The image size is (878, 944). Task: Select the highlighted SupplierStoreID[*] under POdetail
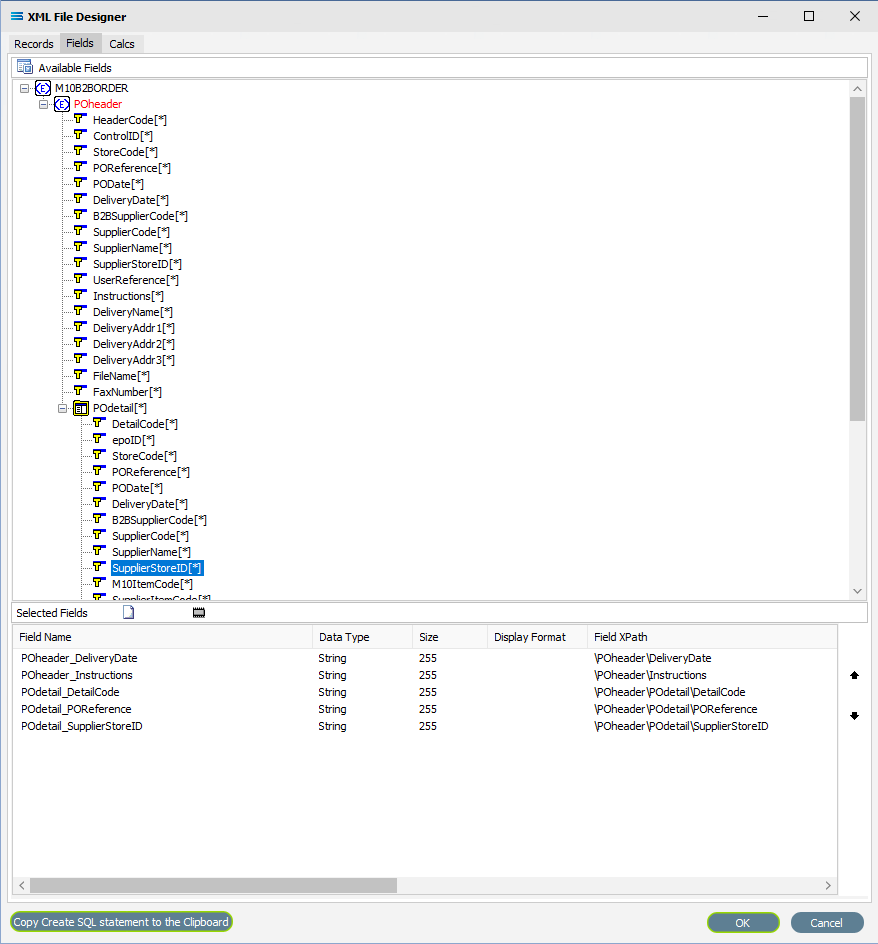157,568
